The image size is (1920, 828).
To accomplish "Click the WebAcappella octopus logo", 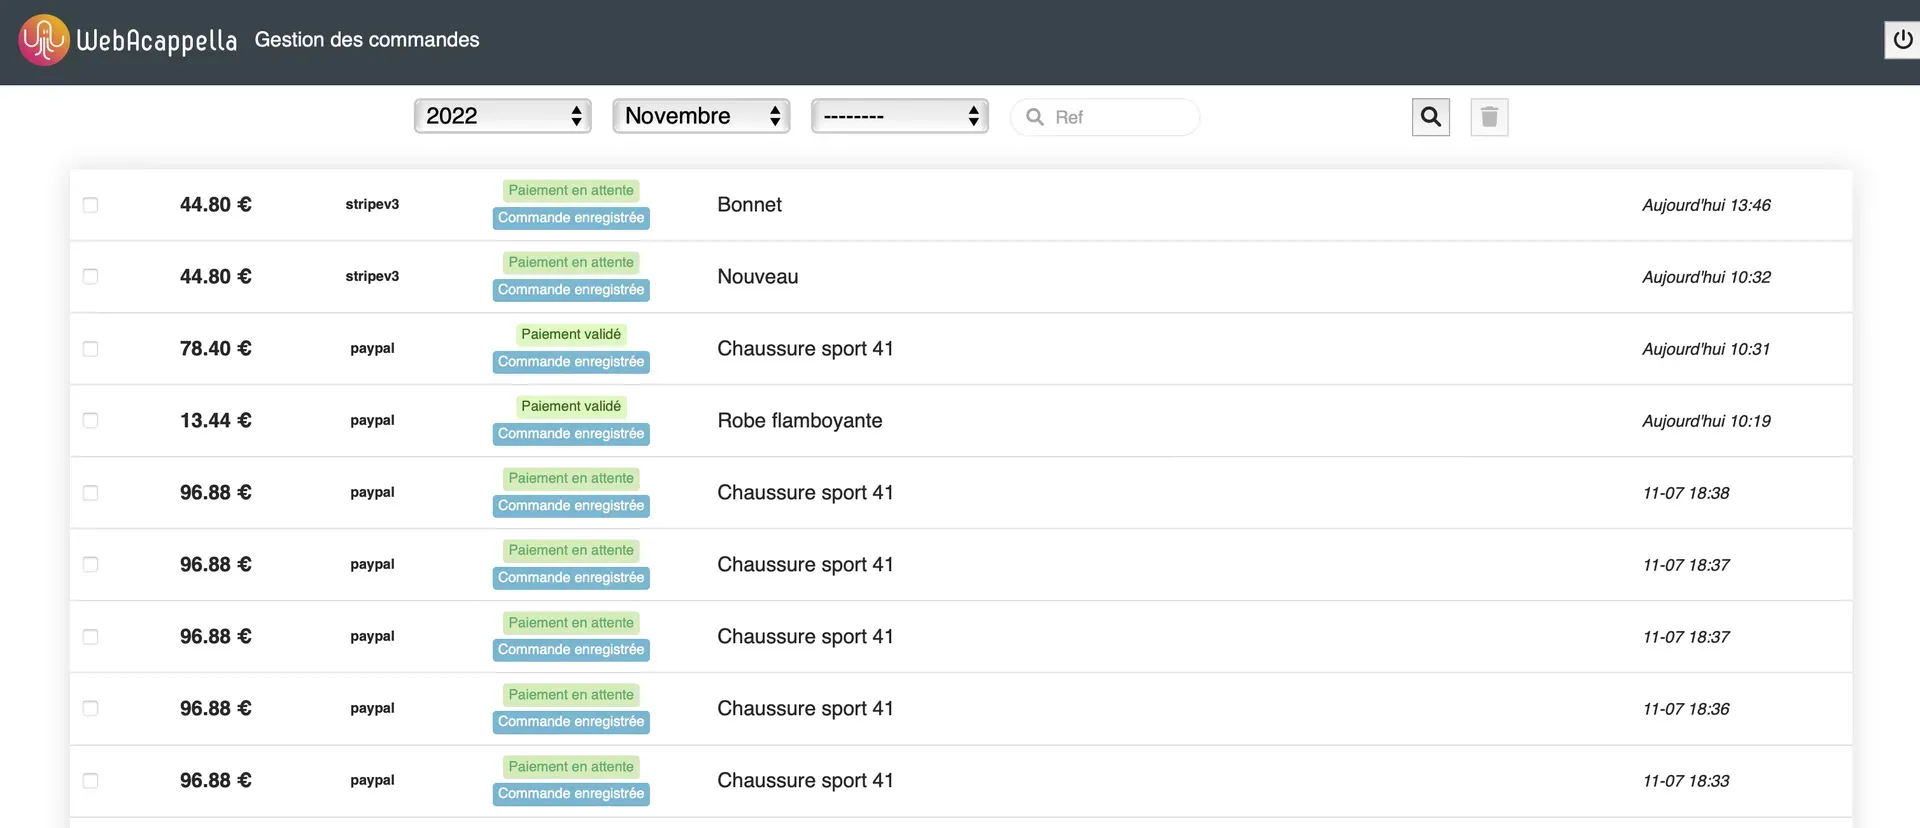I will (x=44, y=40).
